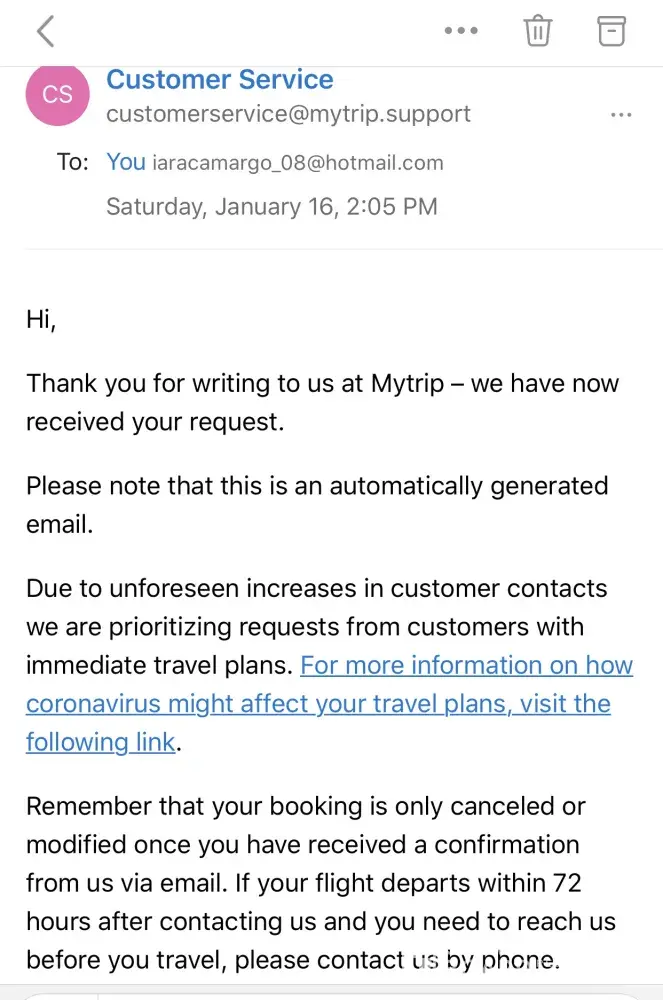Open message options dots beside sender address
Screen dimensions: 663x1000
point(621,115)
